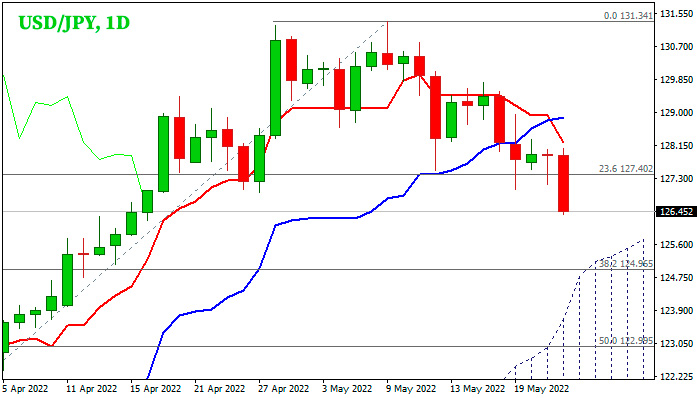
Task: Click the 131.550 price axis value
Action: click(677, 14)
